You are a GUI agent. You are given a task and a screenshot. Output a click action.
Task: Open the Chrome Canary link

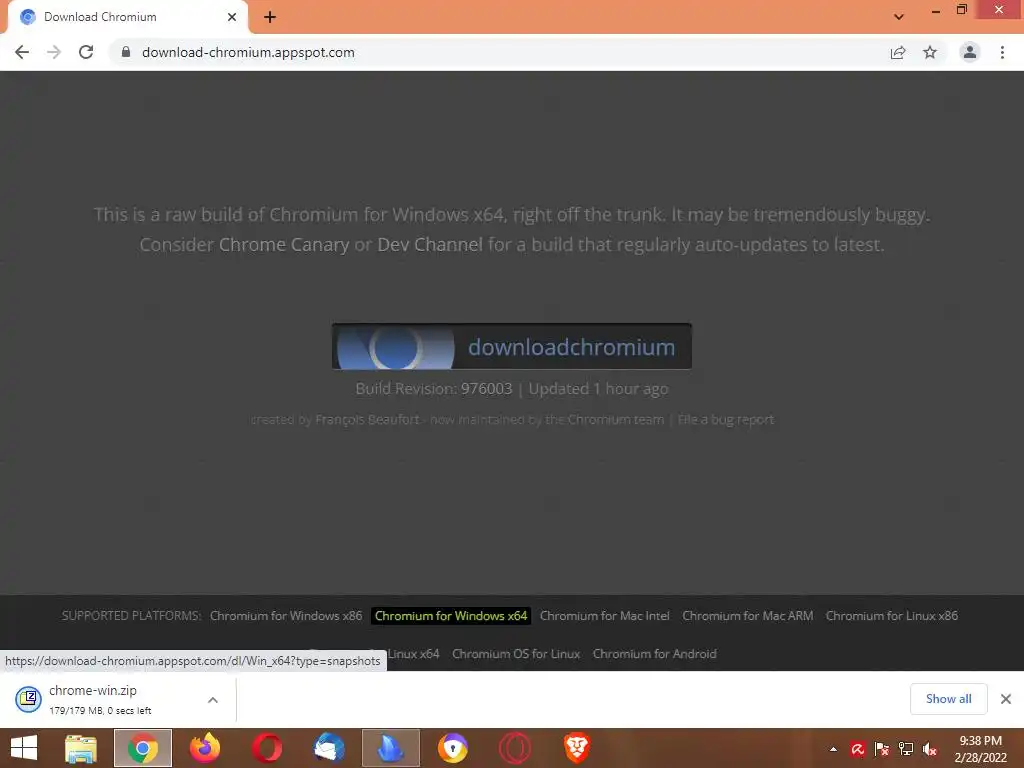click(284, 244)
